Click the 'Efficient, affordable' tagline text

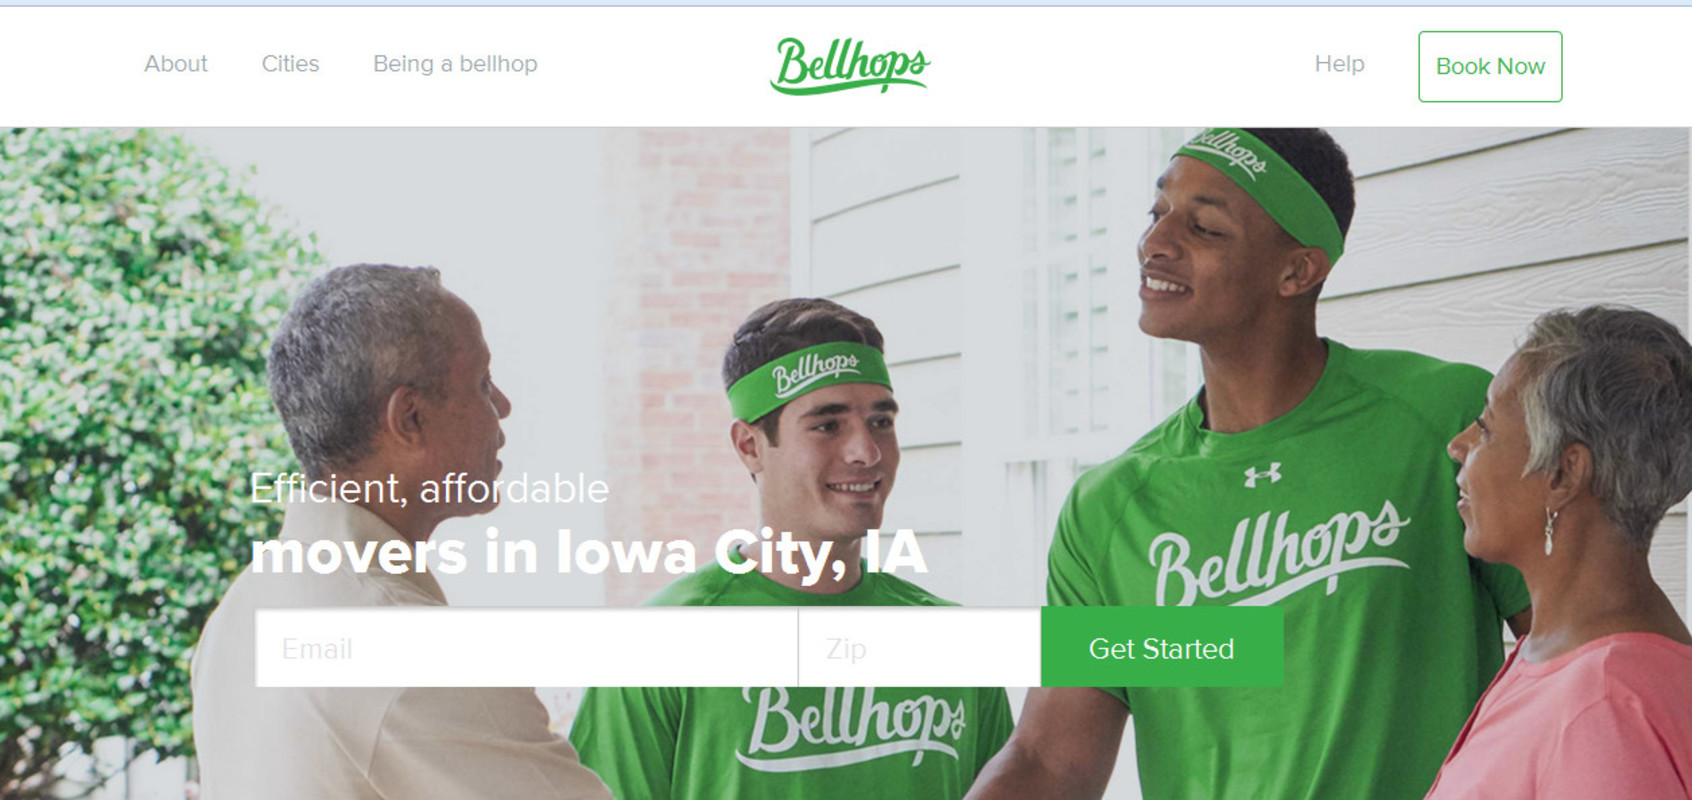click(x=429, y=488)
